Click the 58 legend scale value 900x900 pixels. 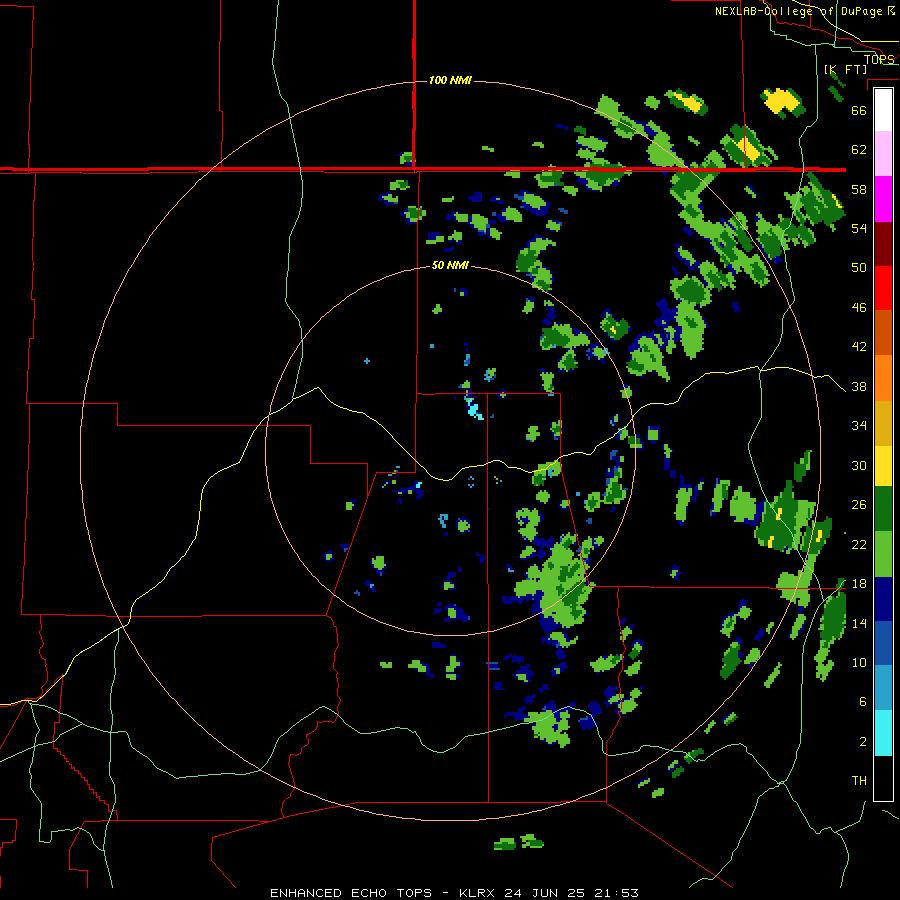coord(859,189)
